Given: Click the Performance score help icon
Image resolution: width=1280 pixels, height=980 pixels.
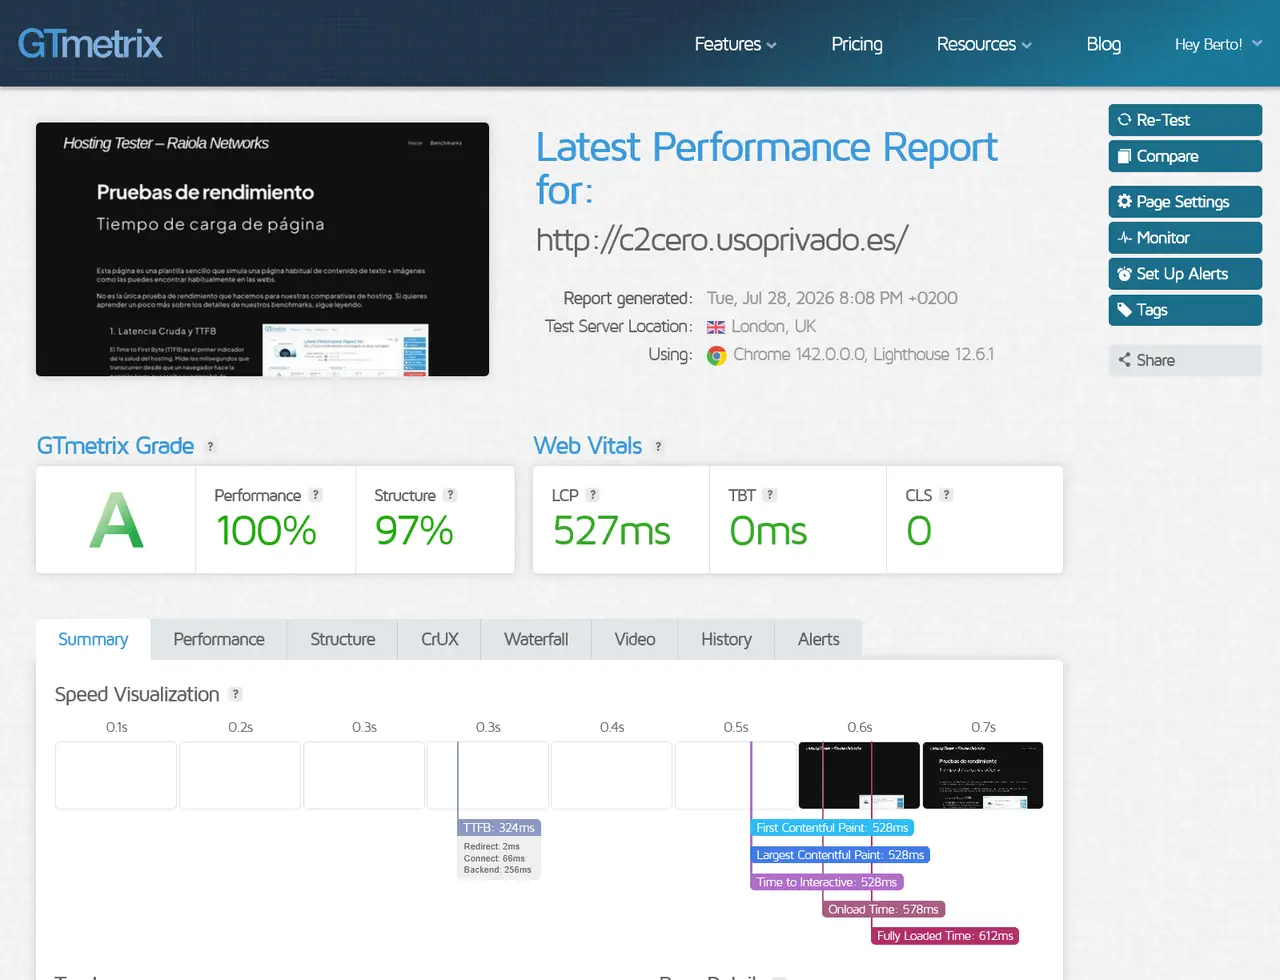Looking at the screenshot, I should coord(316,495).
